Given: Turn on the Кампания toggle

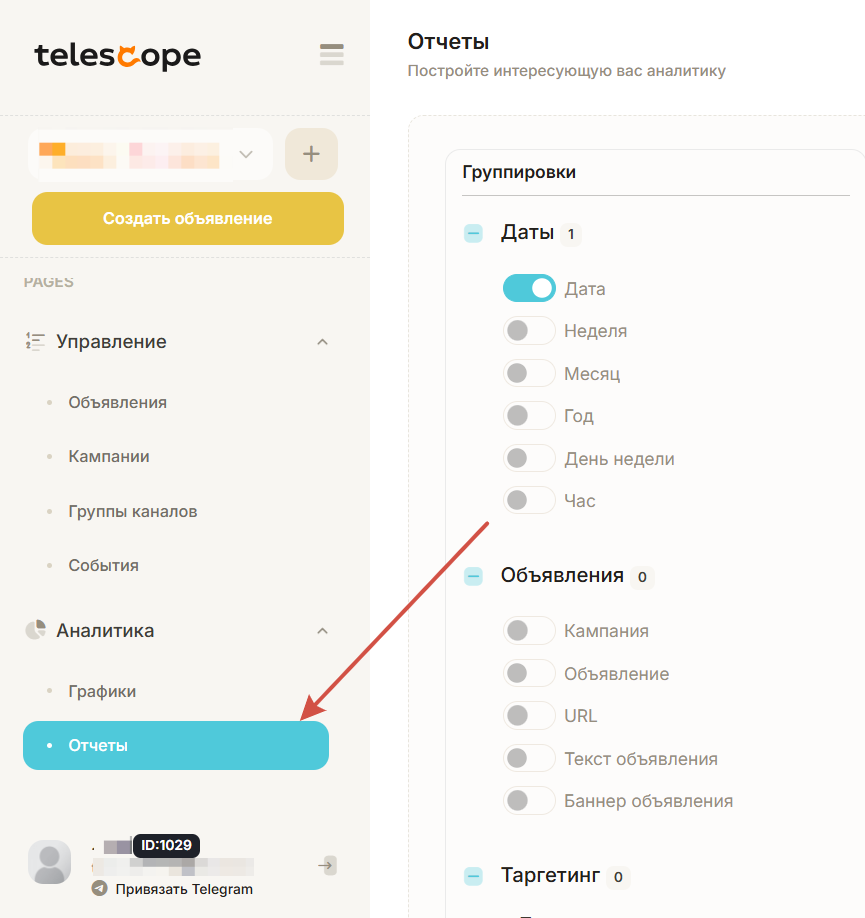Looking at the screenshot, I should (x=529, y=631).
